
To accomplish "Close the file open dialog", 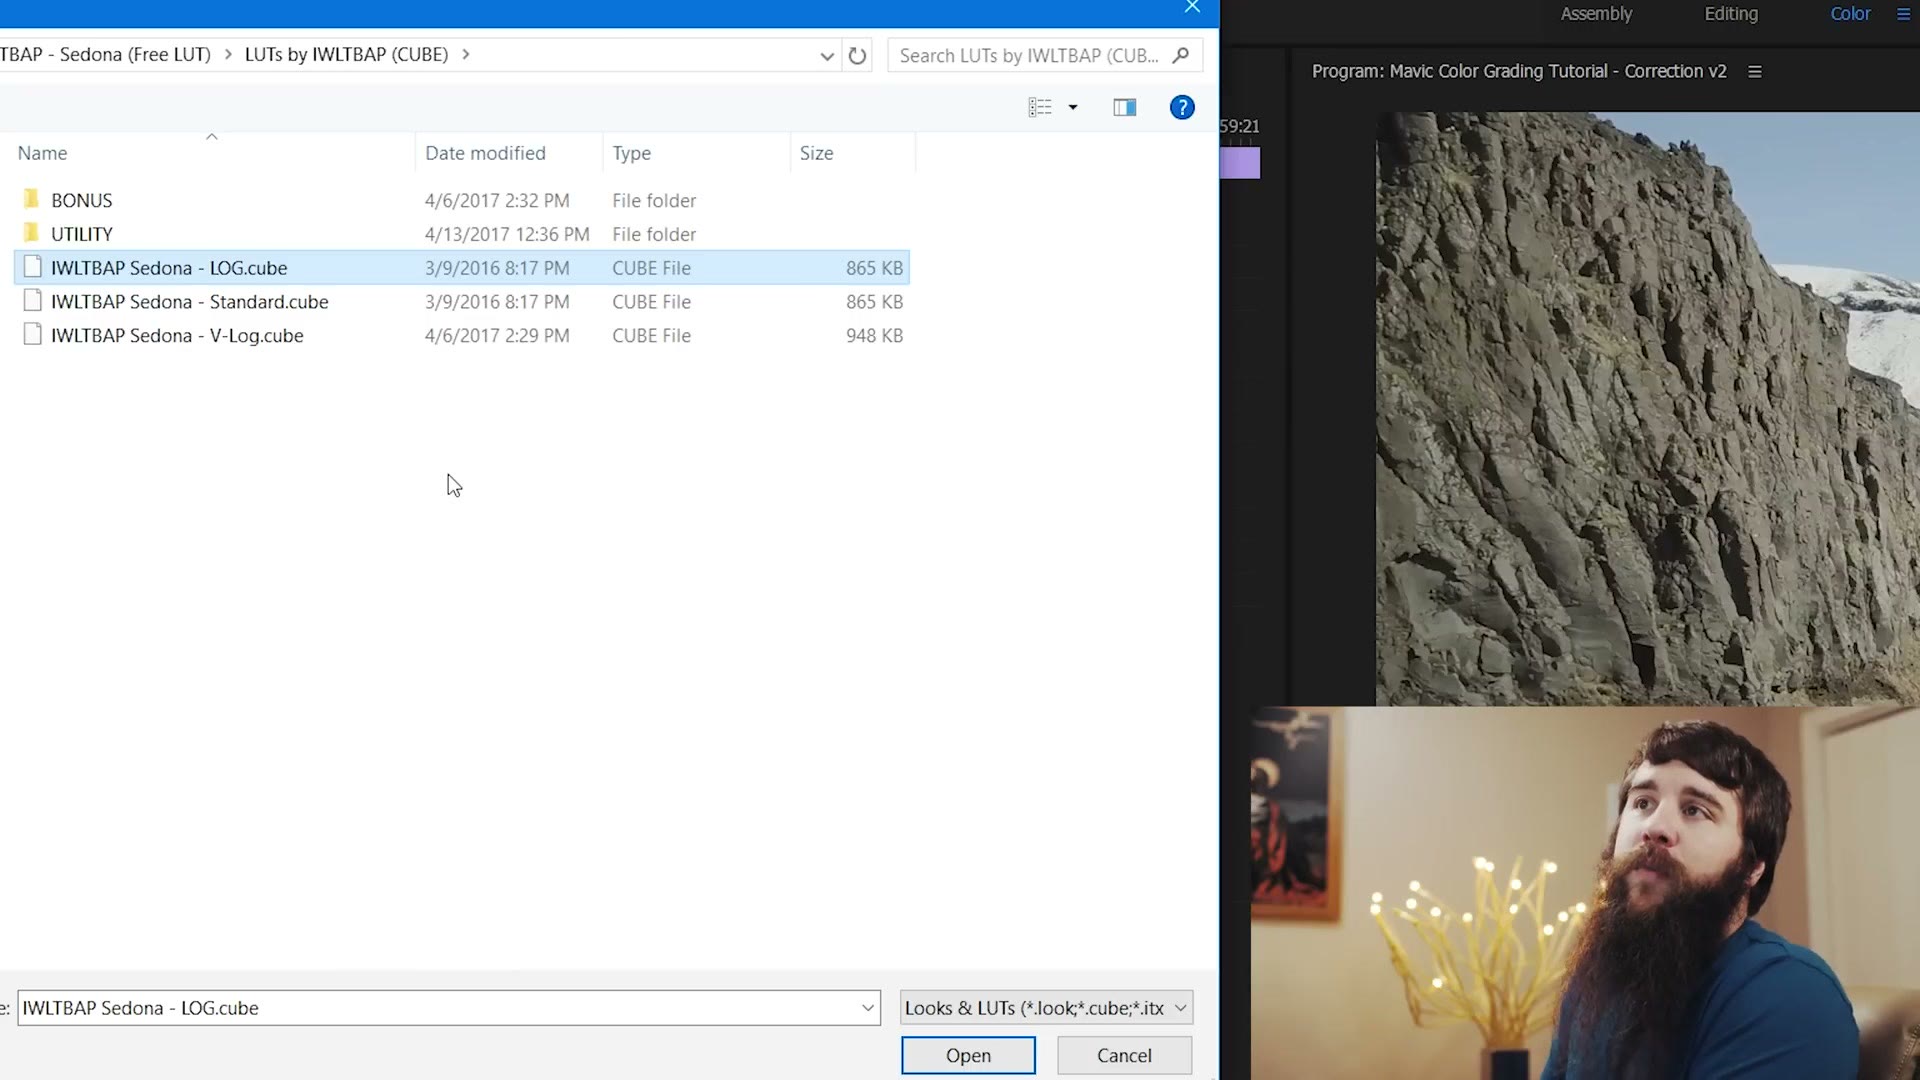I will coord(1192,7).
